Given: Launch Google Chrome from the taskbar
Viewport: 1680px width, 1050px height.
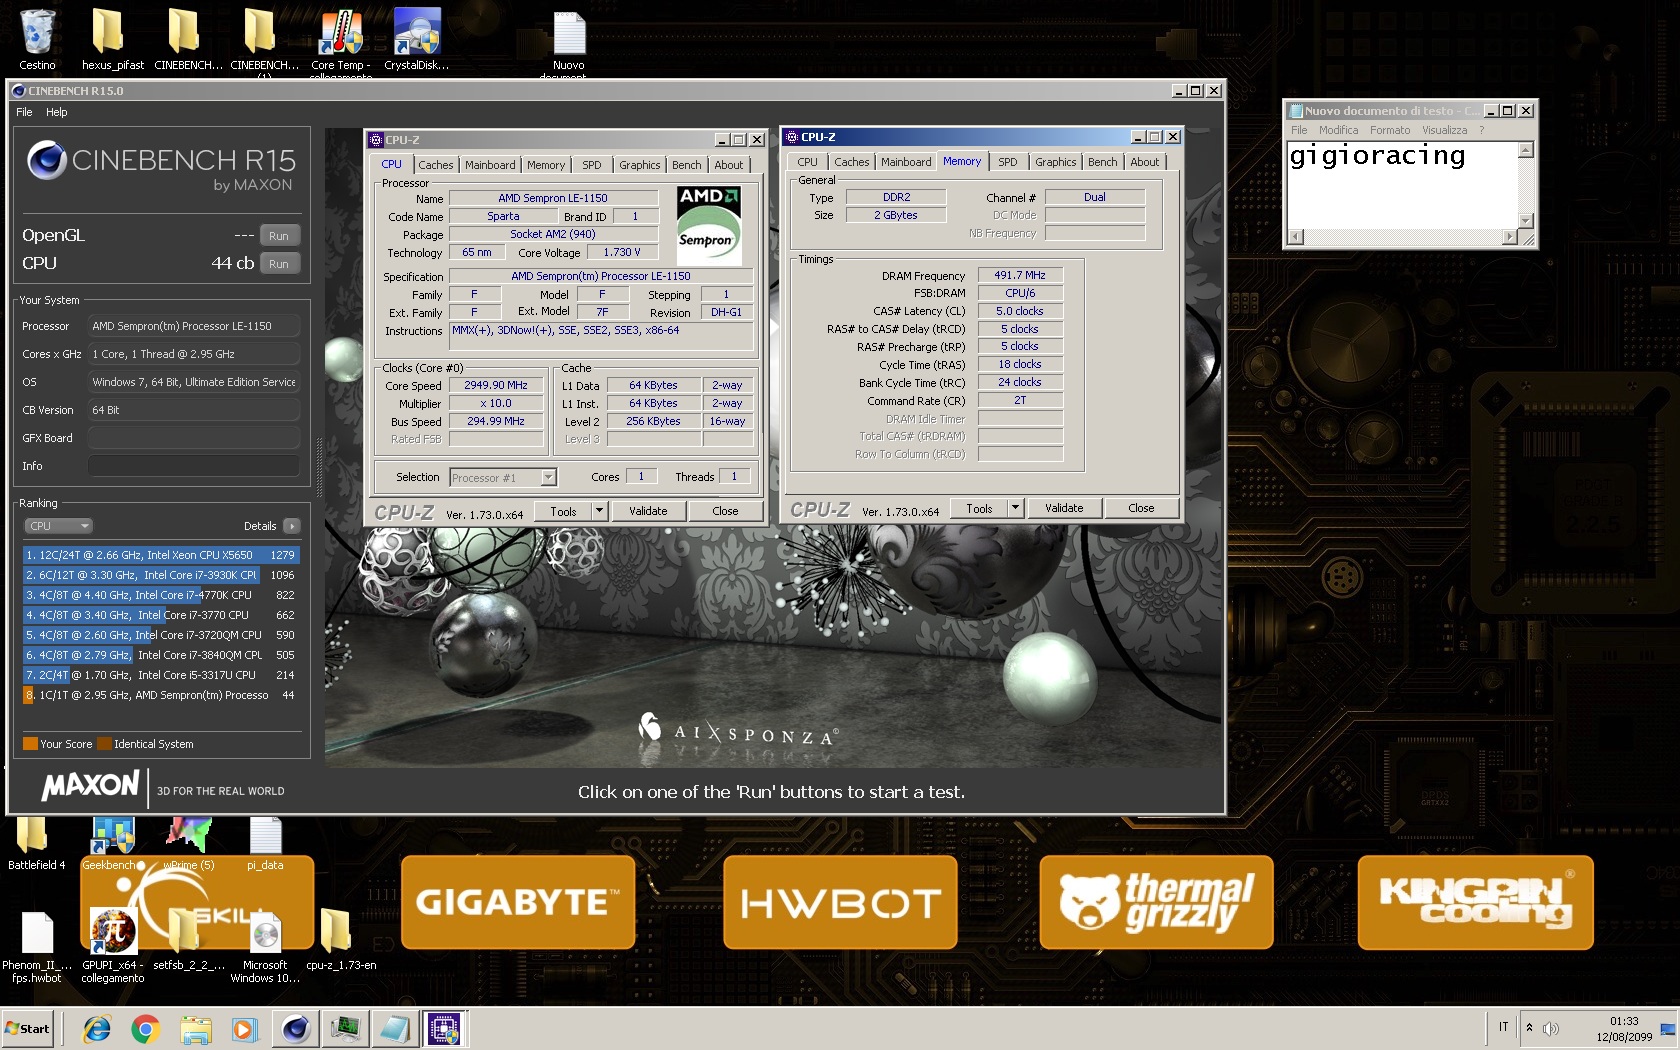Looking at the screenshot, I should coord(146,1028).
